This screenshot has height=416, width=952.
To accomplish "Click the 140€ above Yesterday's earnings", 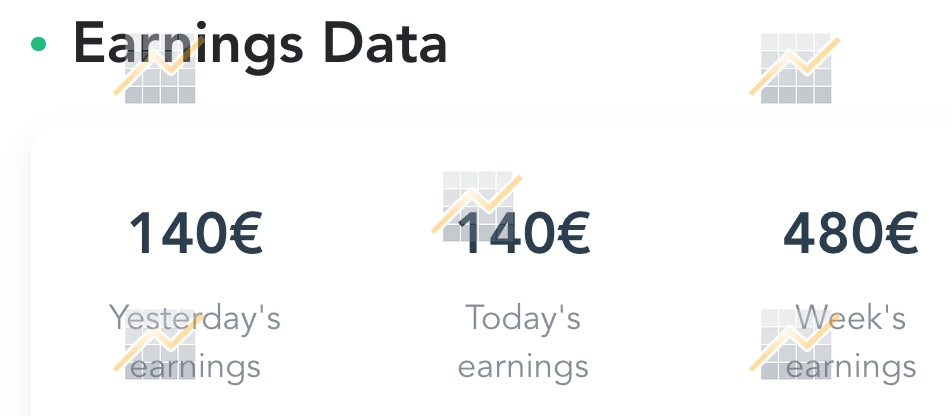I will coord(196,233).
